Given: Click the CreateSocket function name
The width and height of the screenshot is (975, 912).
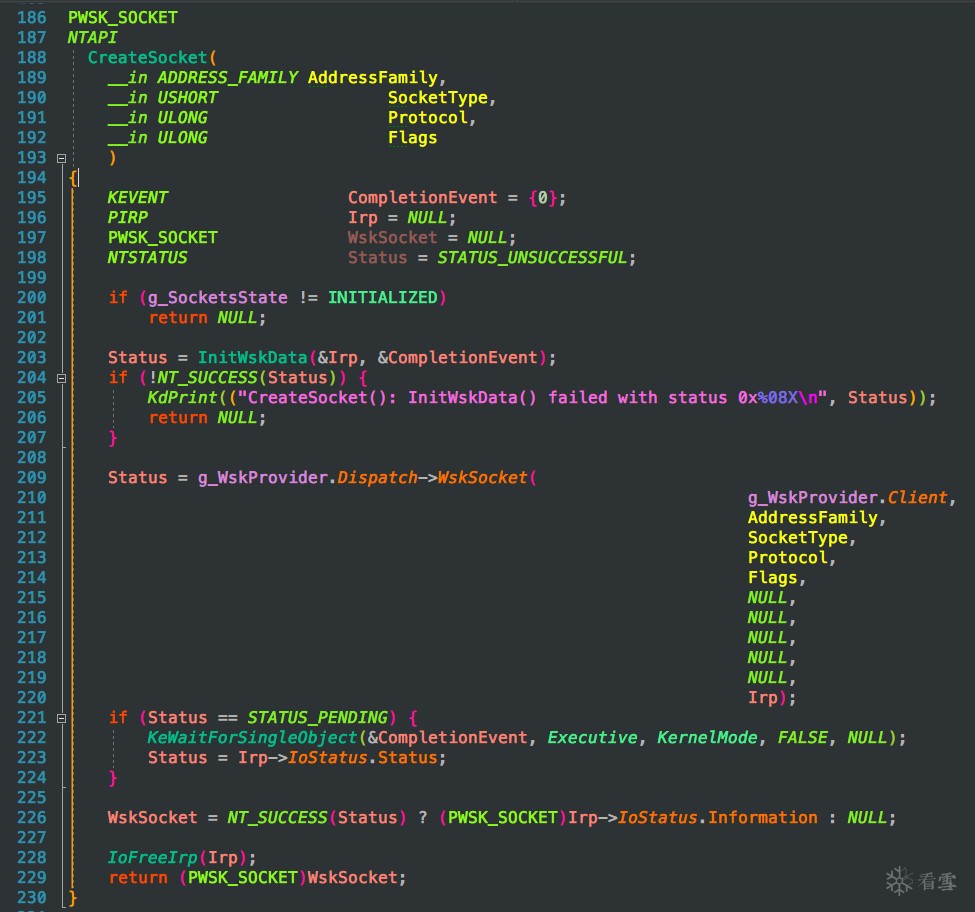Looking at the screenshot, I should click(147, 57).
